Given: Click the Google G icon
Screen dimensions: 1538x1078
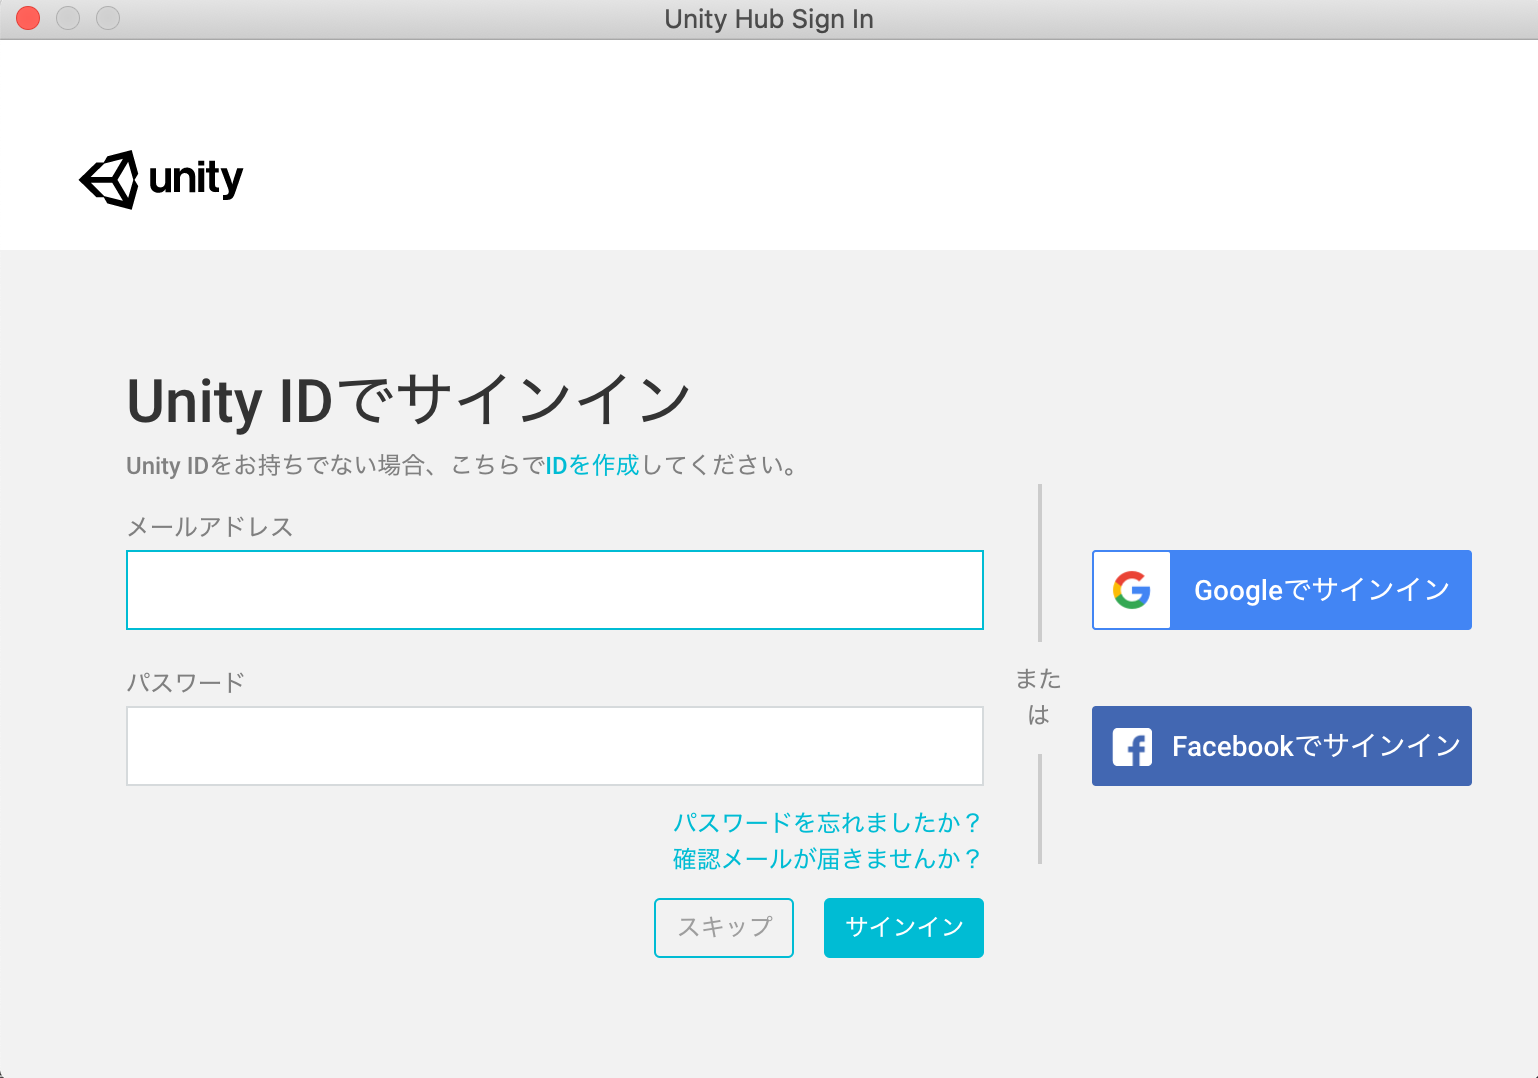Looking at the screenshot, I should pyautogui.click(x=1131, y=590).
